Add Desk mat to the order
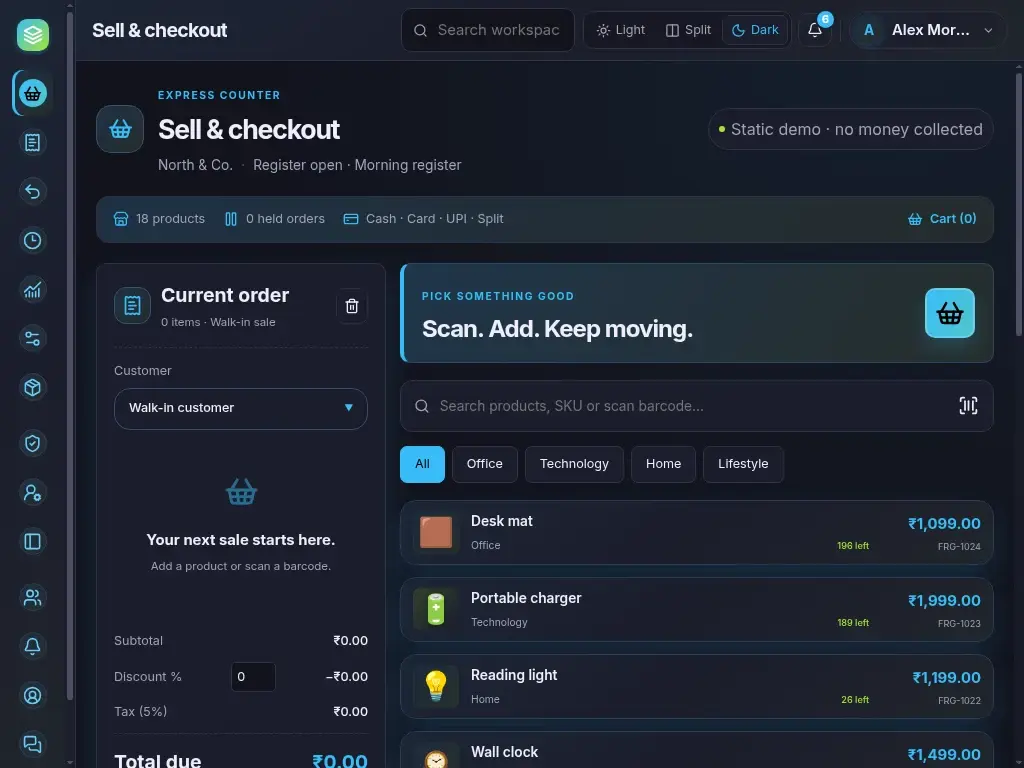The height and width of the screenshot is (768, 1024). tap(697, 532)
